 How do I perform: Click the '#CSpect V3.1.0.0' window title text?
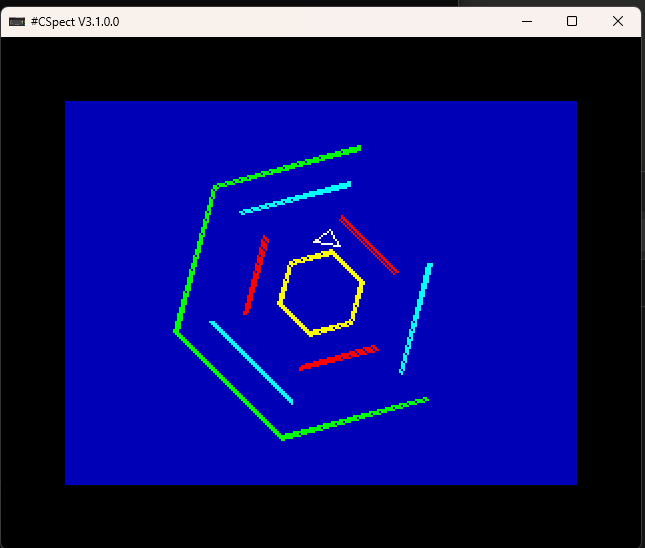click(75, 21)
